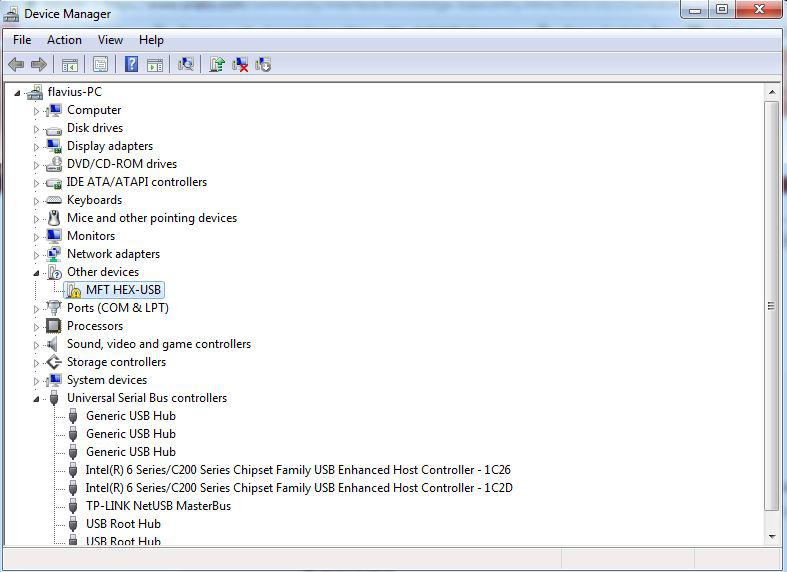Expand the Ports (COM & LPT) category

(36, 309)
